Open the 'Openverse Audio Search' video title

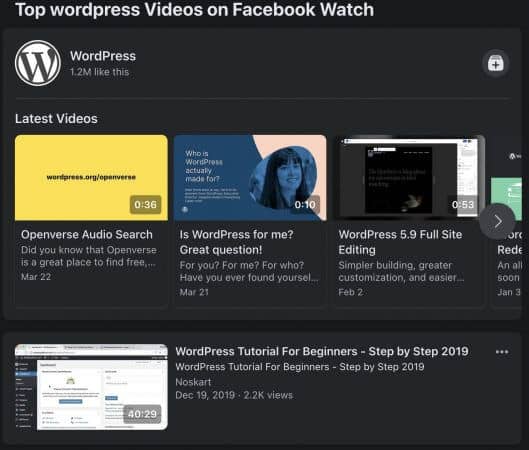click(x=87, y=234)
